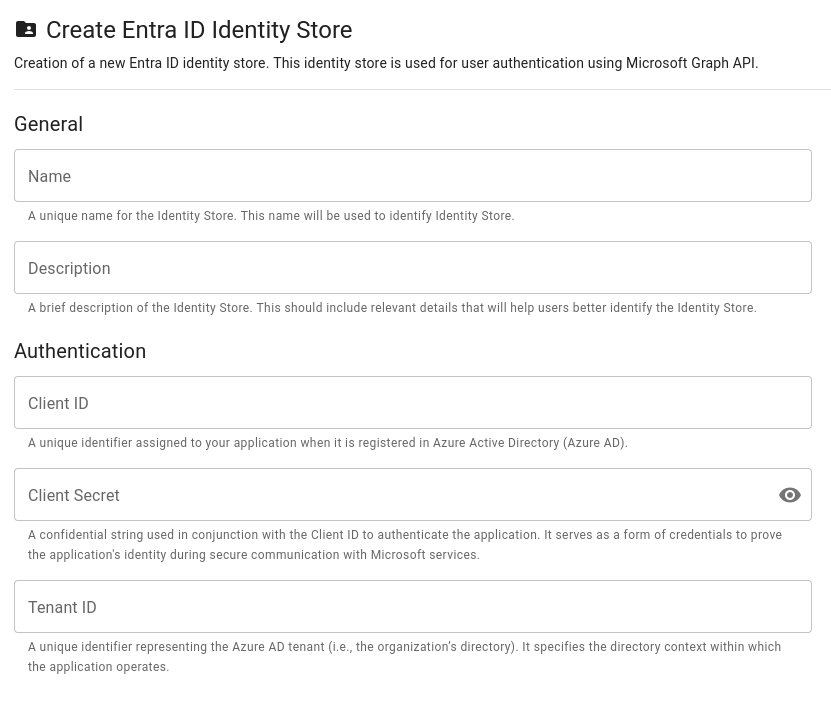Image resolution: width=831 pixels, height=707 pixels.
Task: Focus the Tenant ID input
Action: pyautogui.click(x=412, y=607)
